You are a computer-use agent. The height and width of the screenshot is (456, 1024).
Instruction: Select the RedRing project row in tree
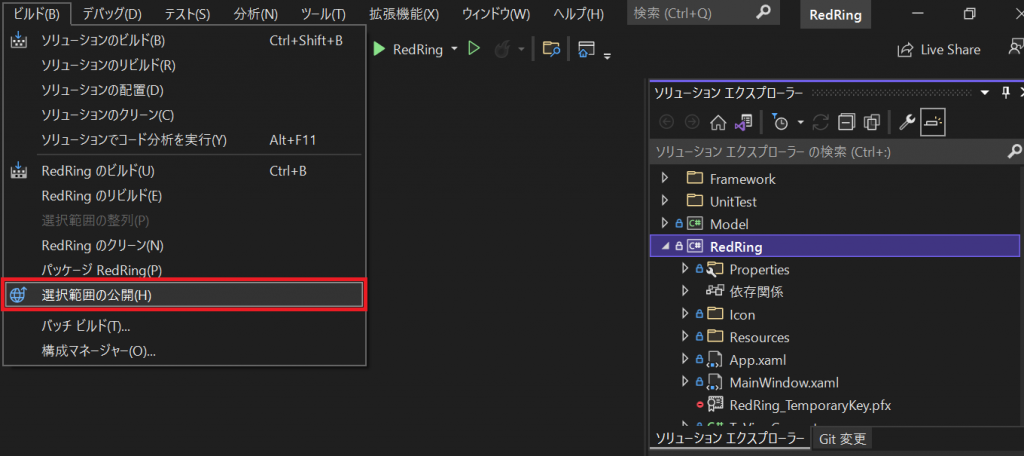point(835,246)
